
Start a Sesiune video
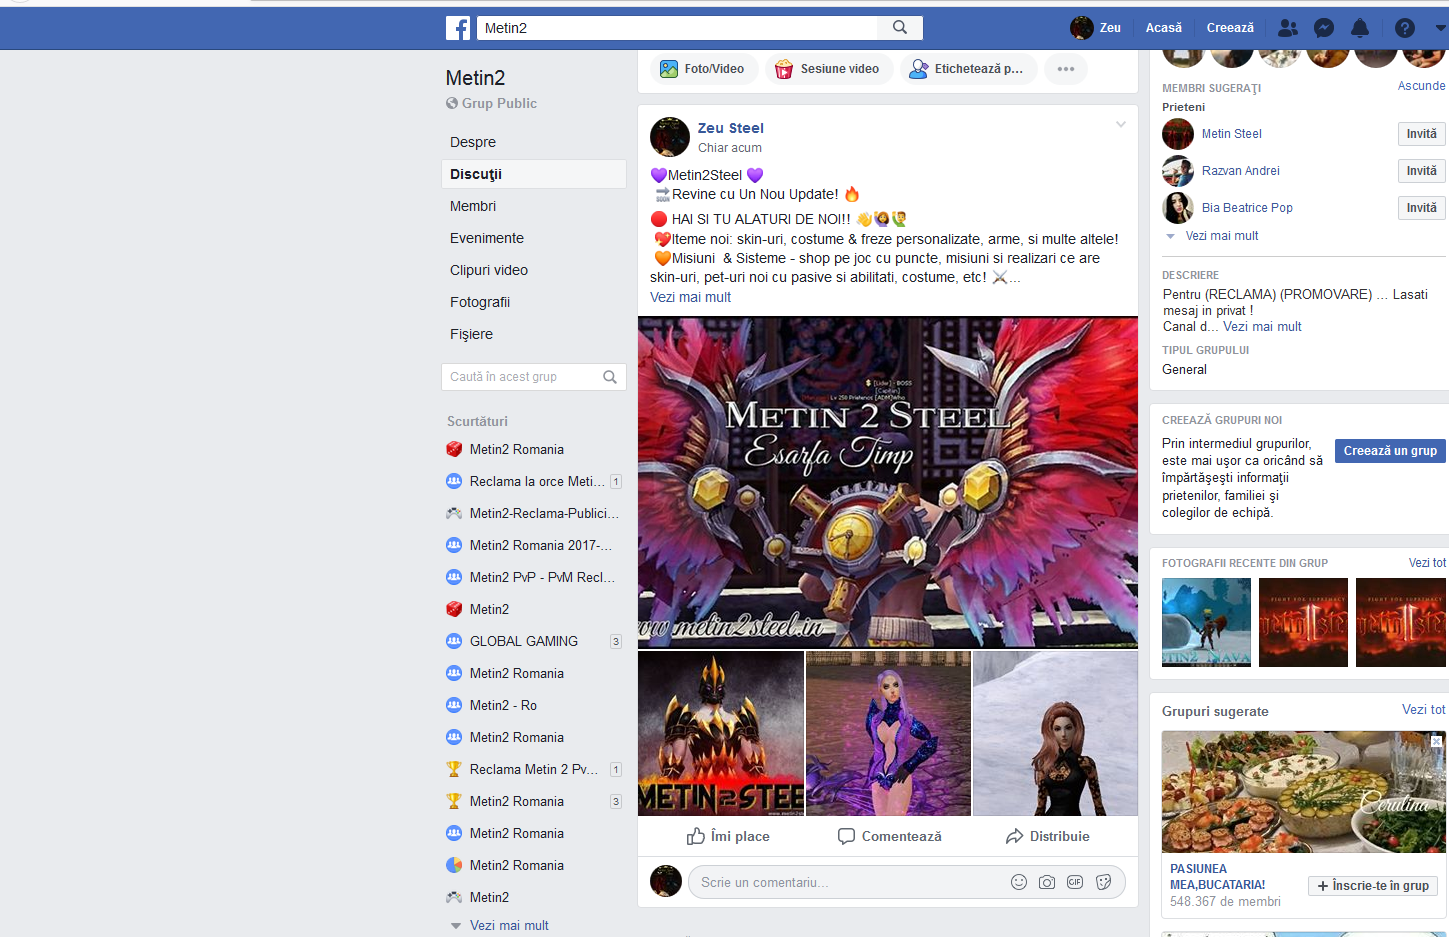point(828,69)
